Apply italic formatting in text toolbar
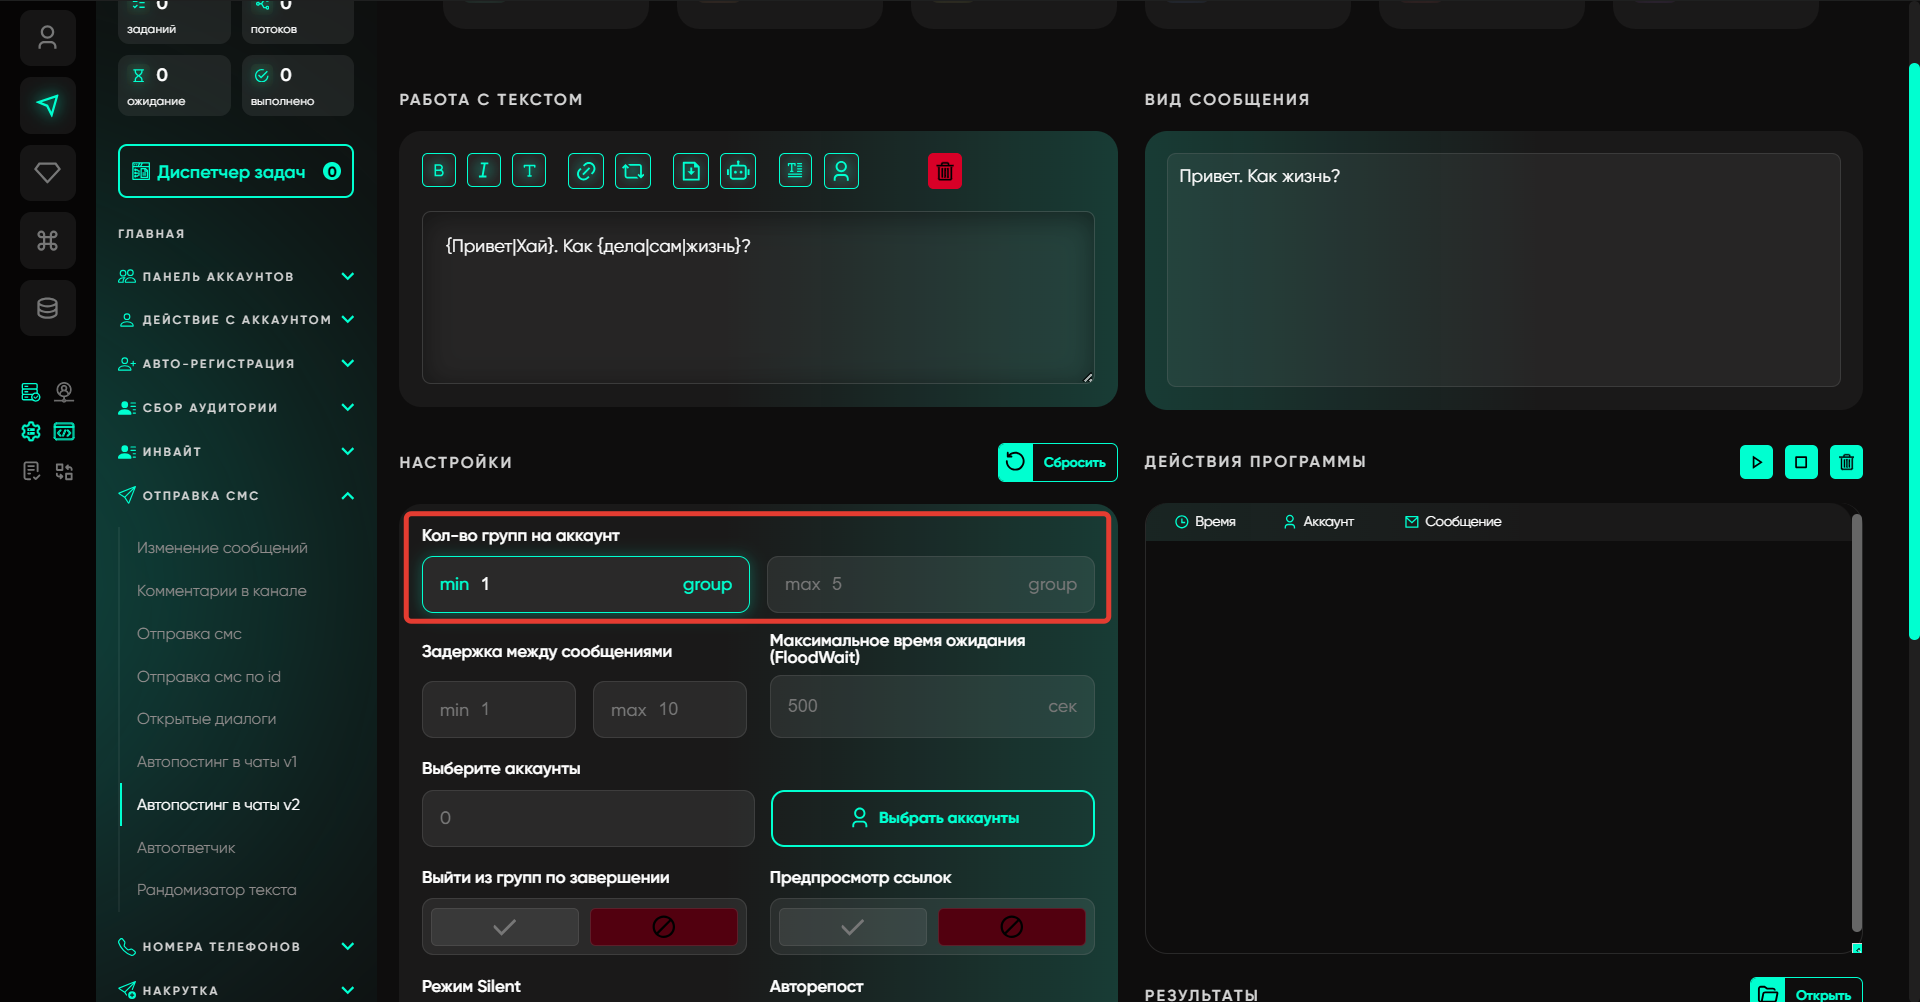The image size is (1920, 1002). [x=483, y=171]
